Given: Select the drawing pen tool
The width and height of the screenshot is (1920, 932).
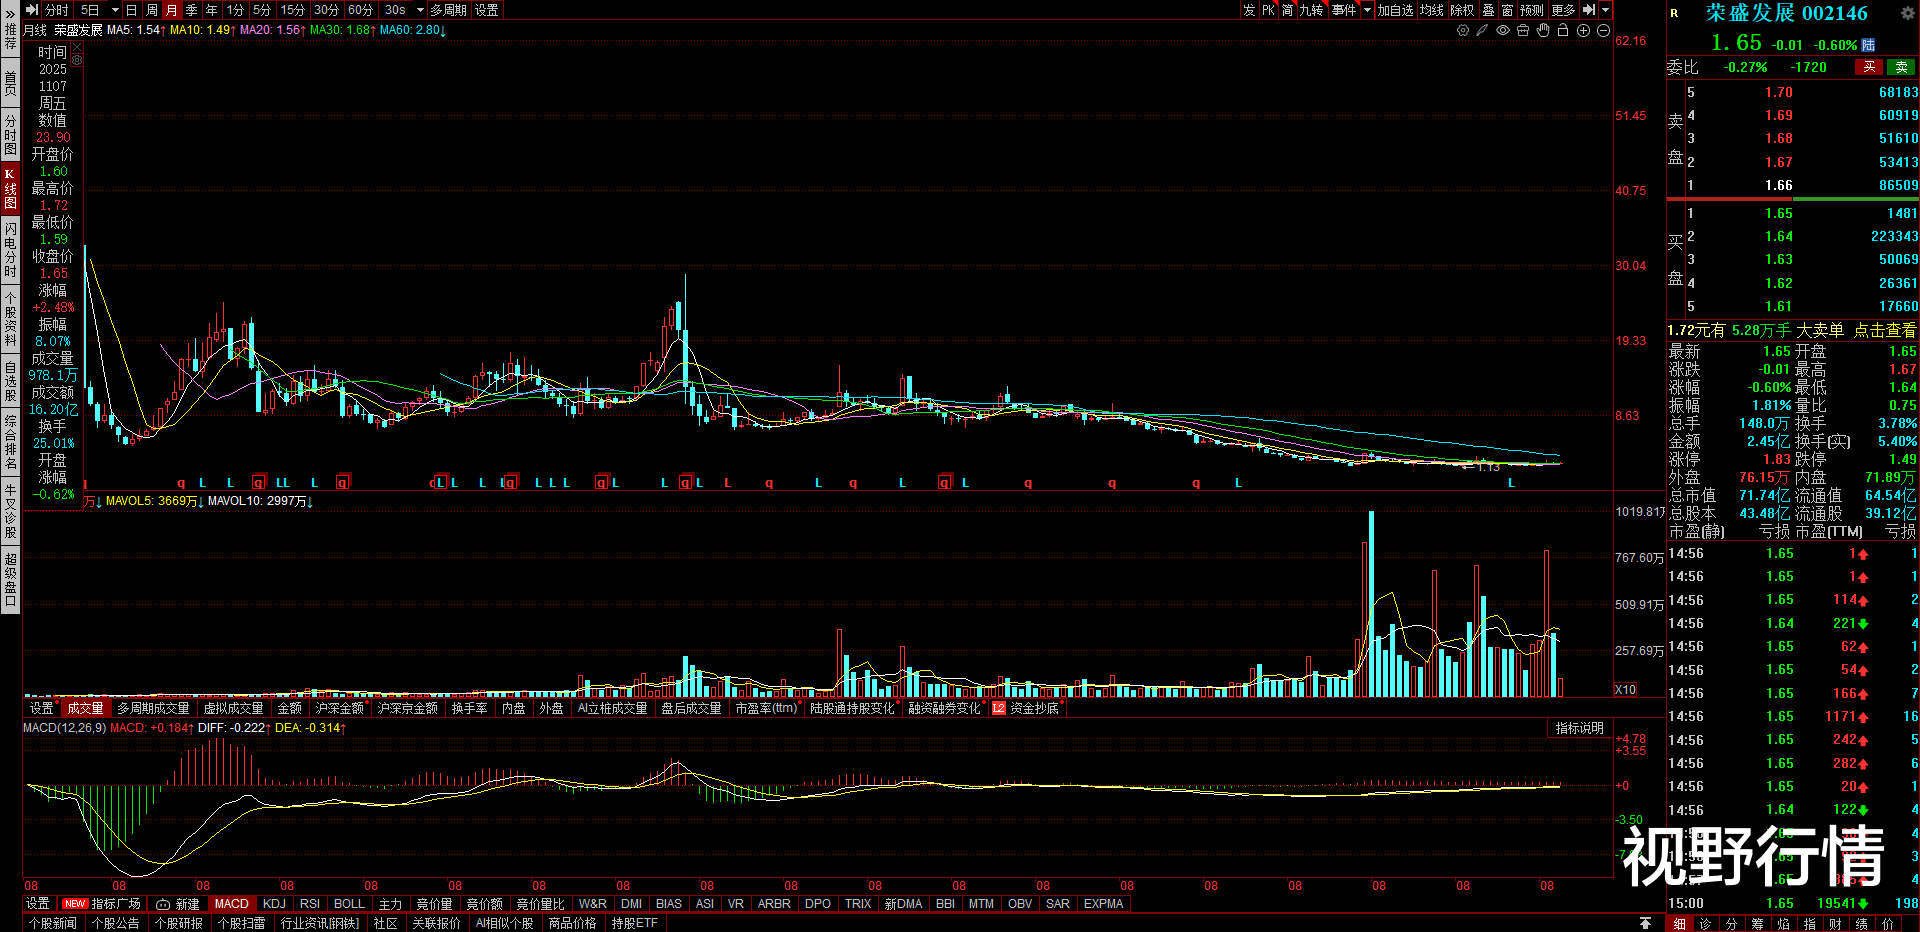Looking at the screenshot, I should point(1482,31).
